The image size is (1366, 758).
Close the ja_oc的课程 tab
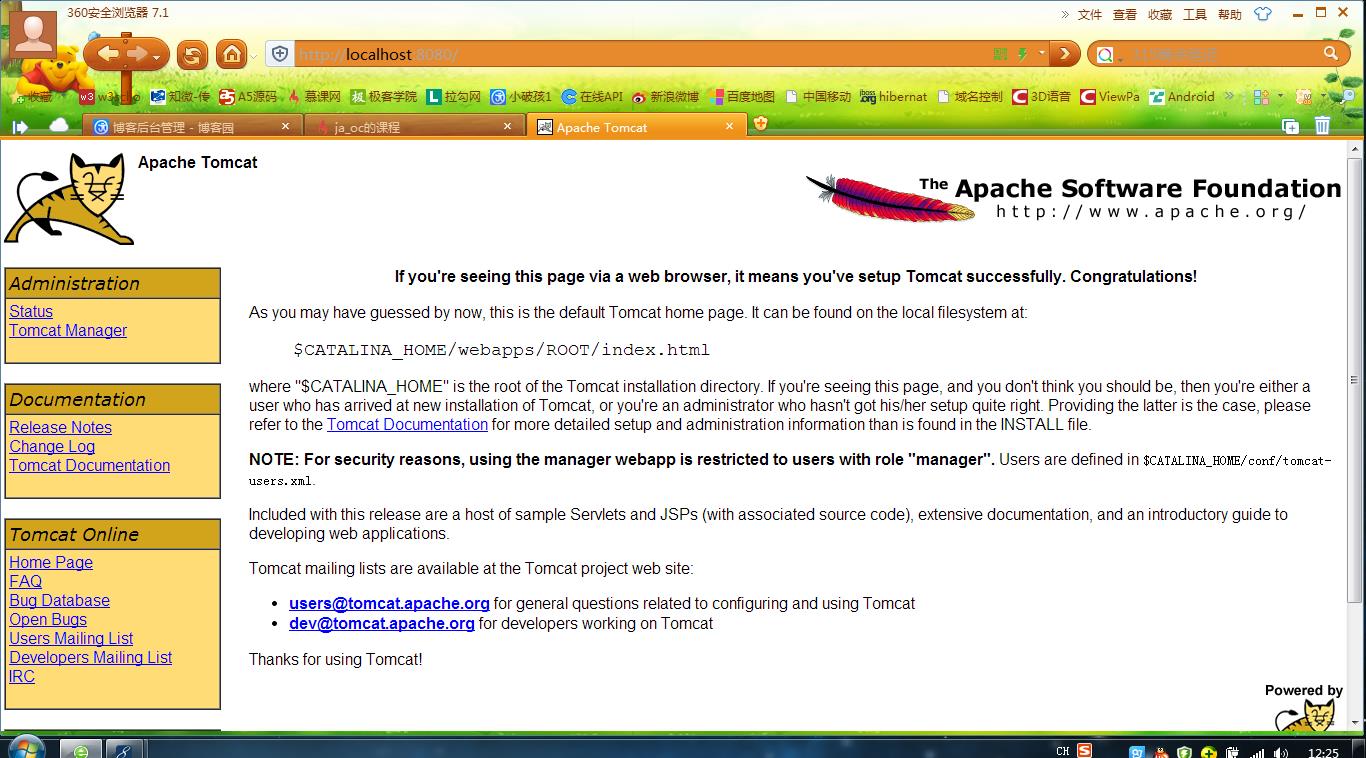(x=507, y=126)
